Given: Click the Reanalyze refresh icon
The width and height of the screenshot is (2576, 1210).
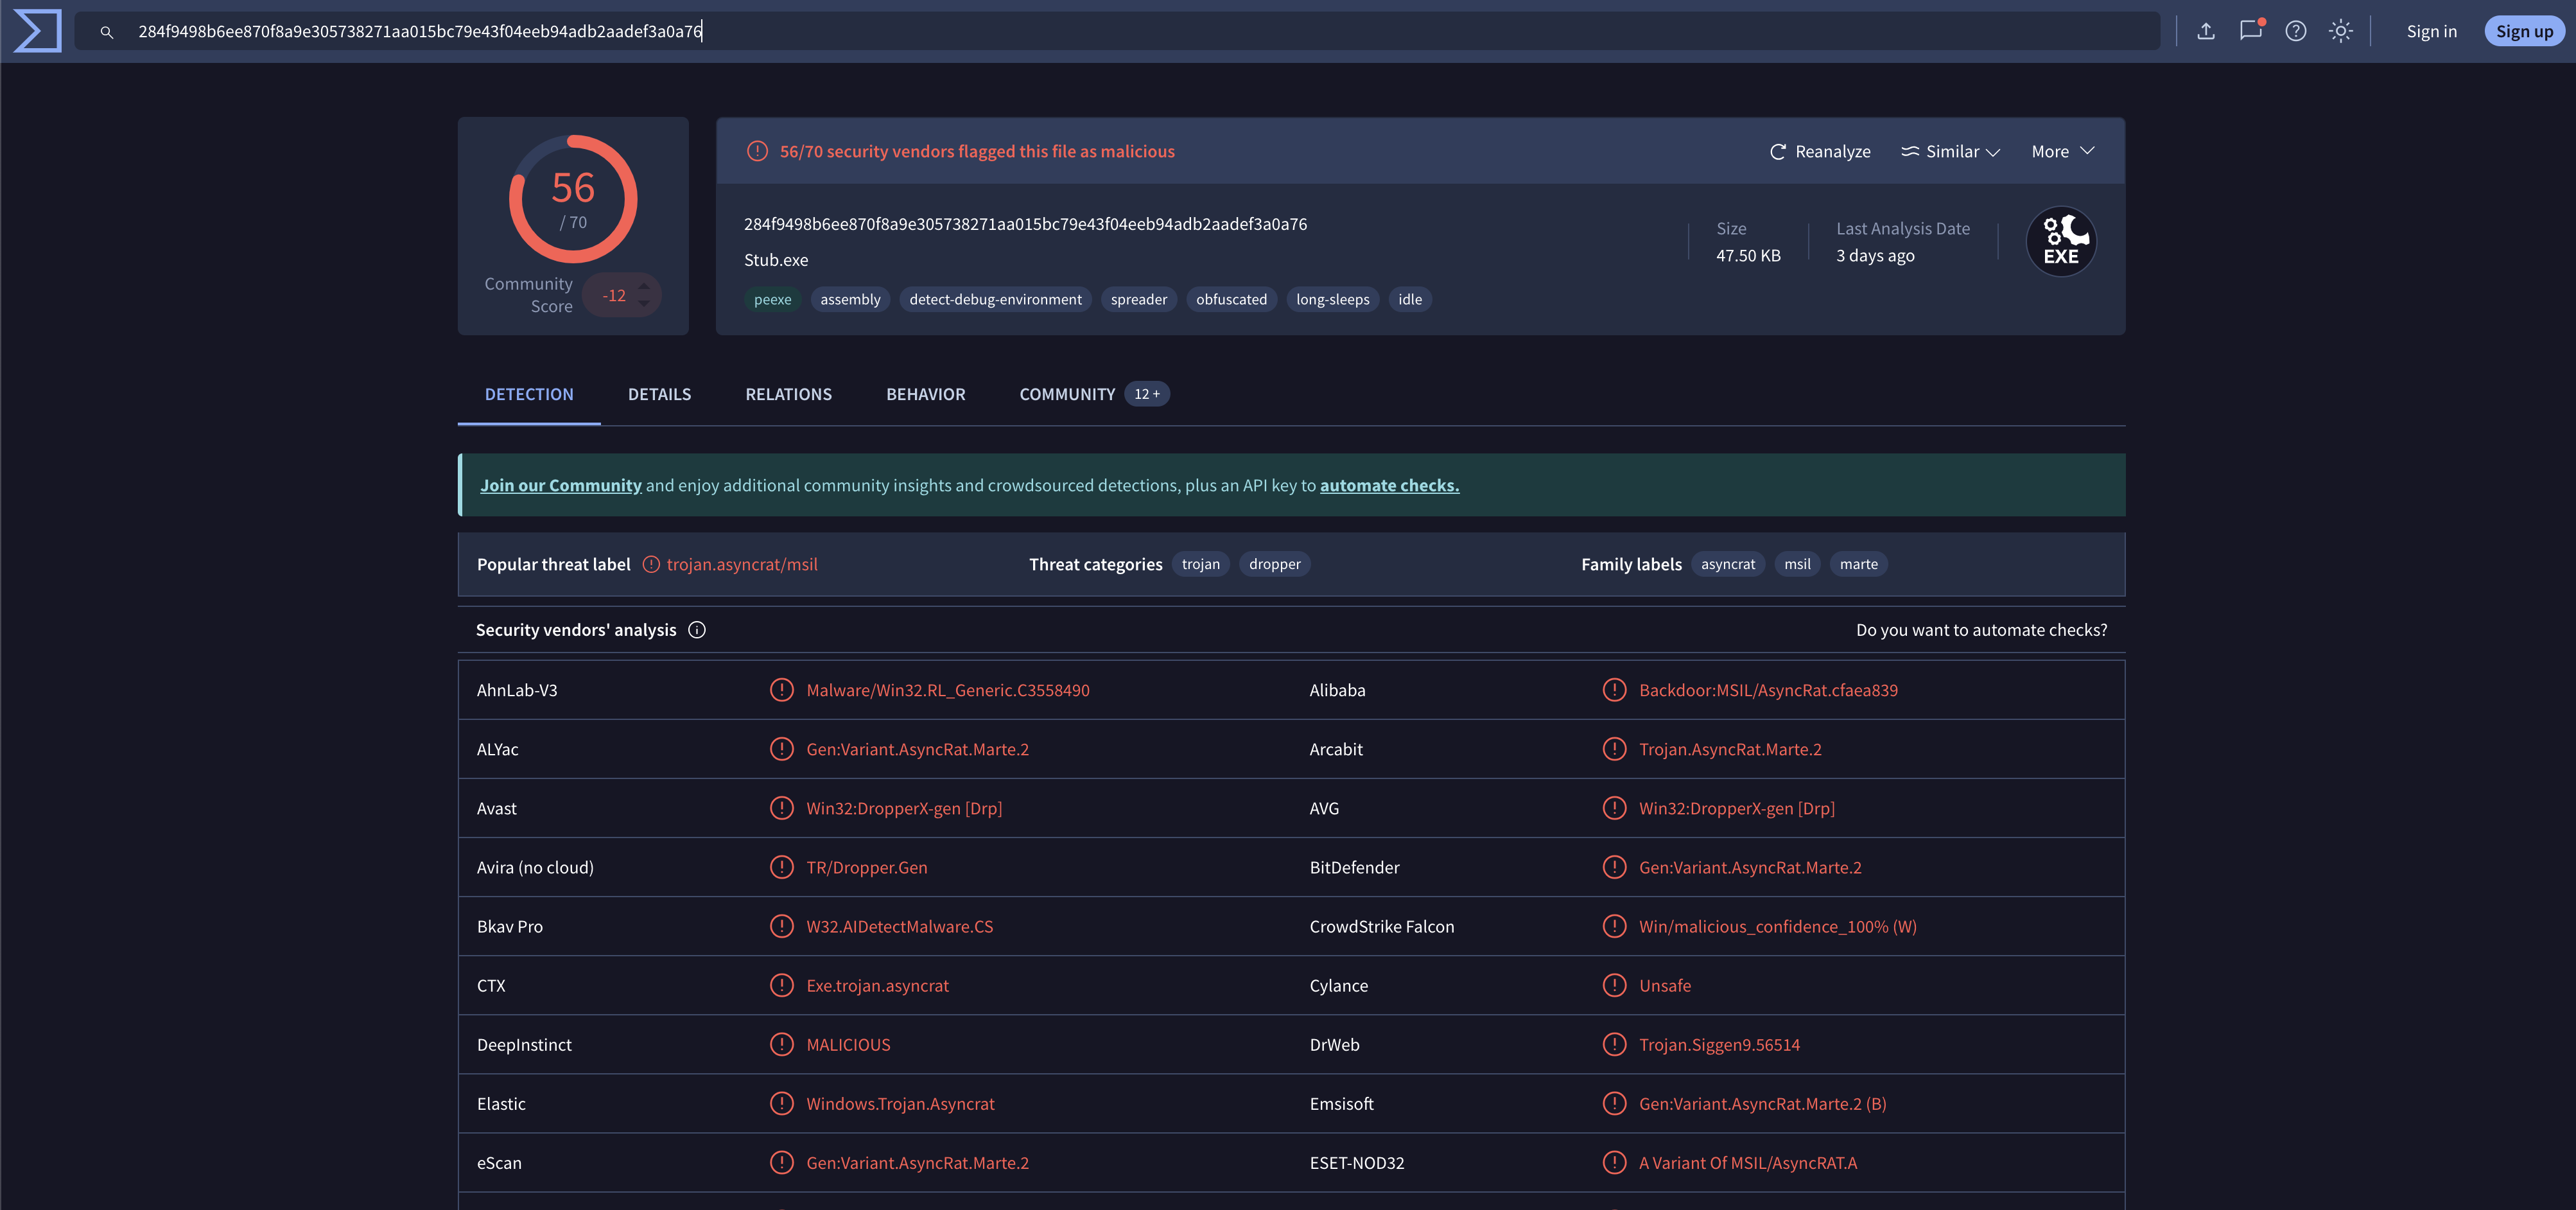Looking at the screenshot, I should (x=1777, y=152).
